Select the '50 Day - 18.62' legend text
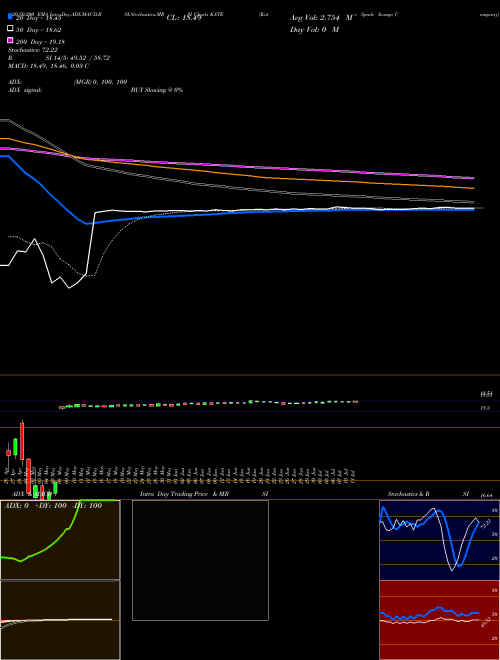Screen dimensions: 500x660 (x=38, y=30)
